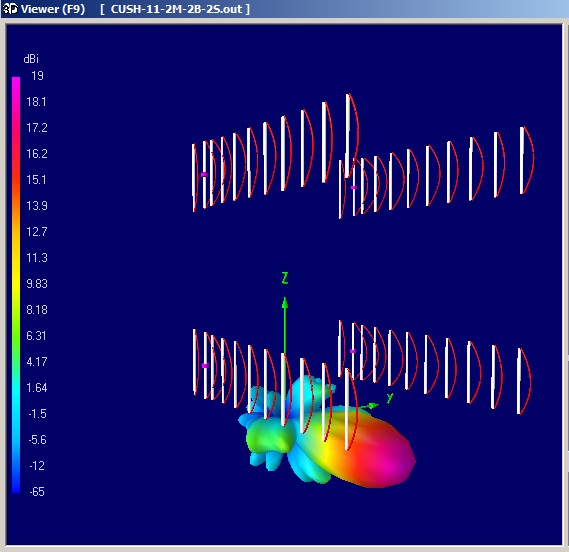The height and width of the screenshot is (552, 569).
Task: Select the 8.18 gain scale label
Action: point(37,310)
